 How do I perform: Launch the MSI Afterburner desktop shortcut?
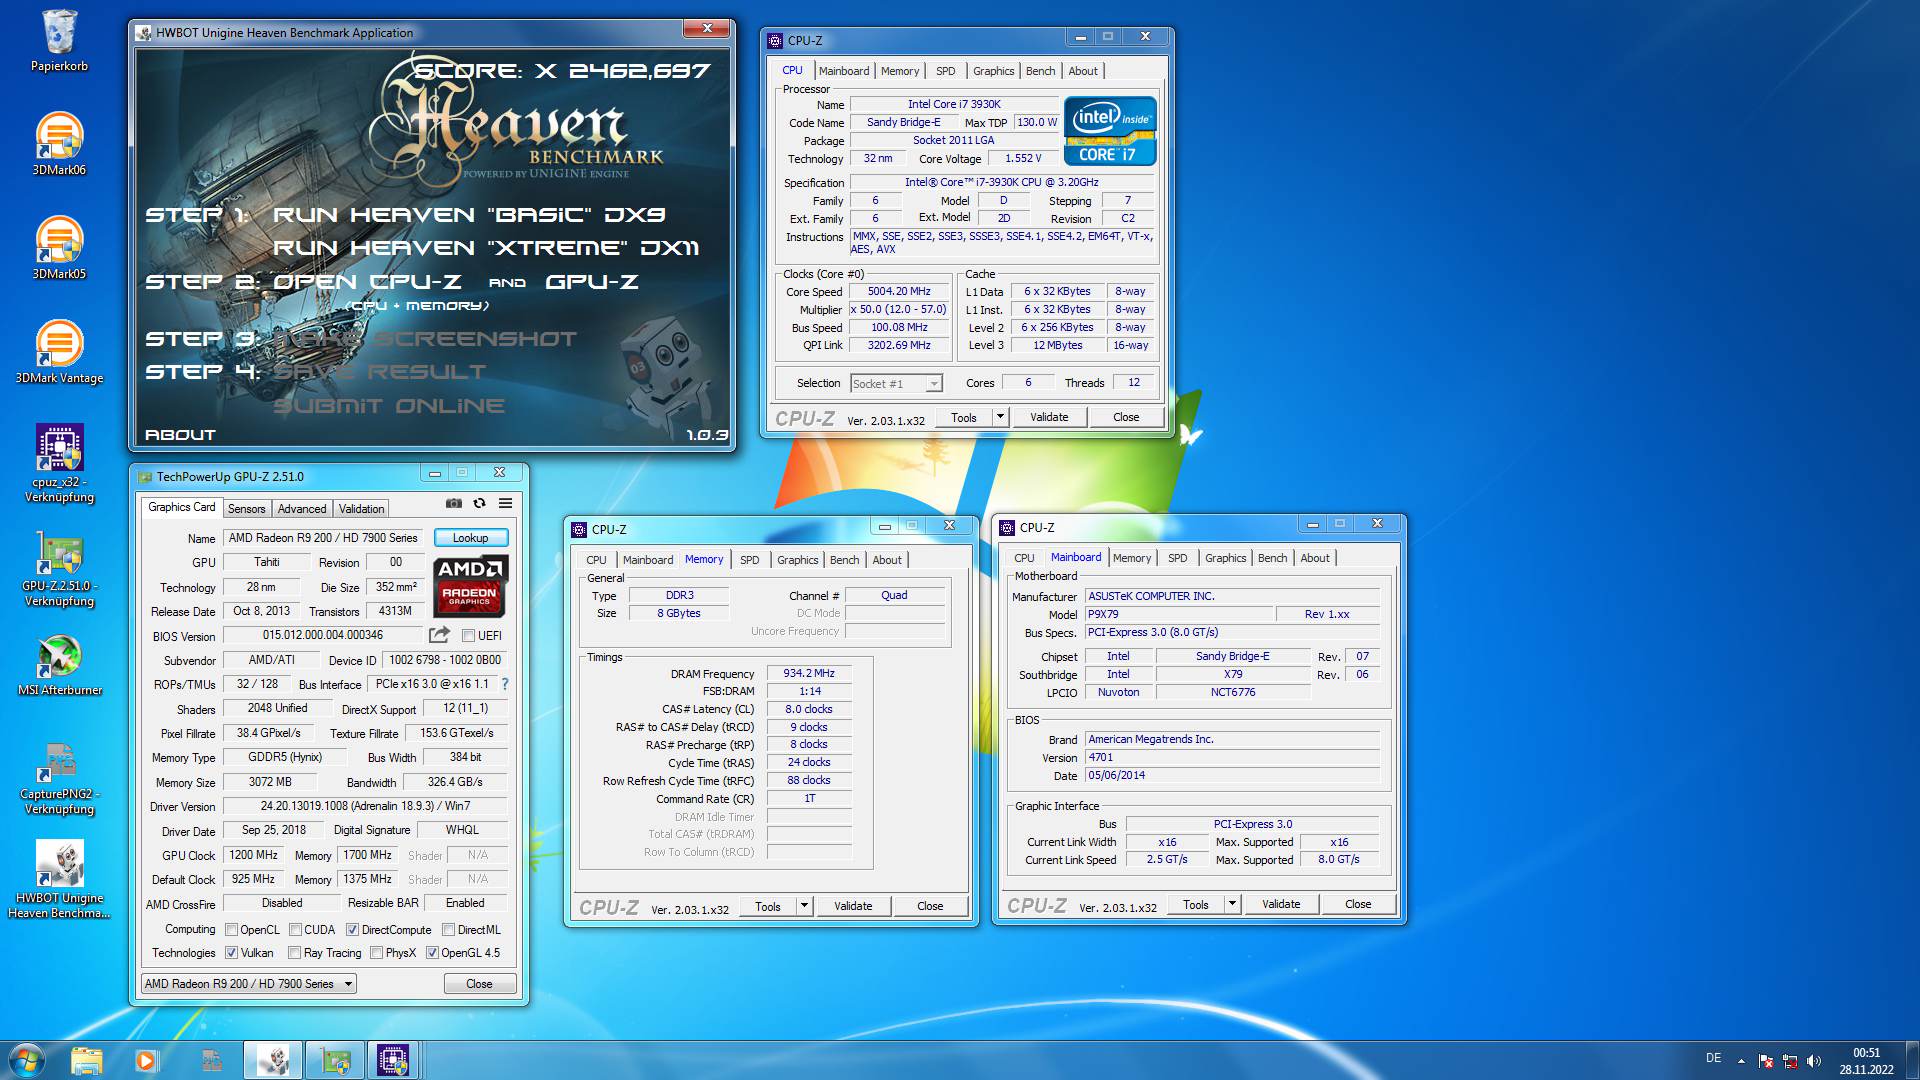(x=59, y=665)
